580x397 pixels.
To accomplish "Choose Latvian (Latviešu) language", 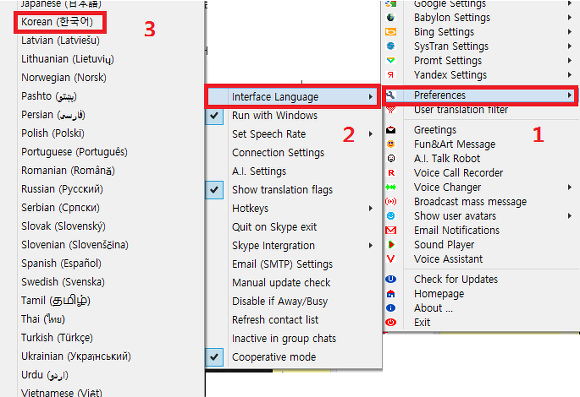I will pyautogui.click(x=60, y=40).
